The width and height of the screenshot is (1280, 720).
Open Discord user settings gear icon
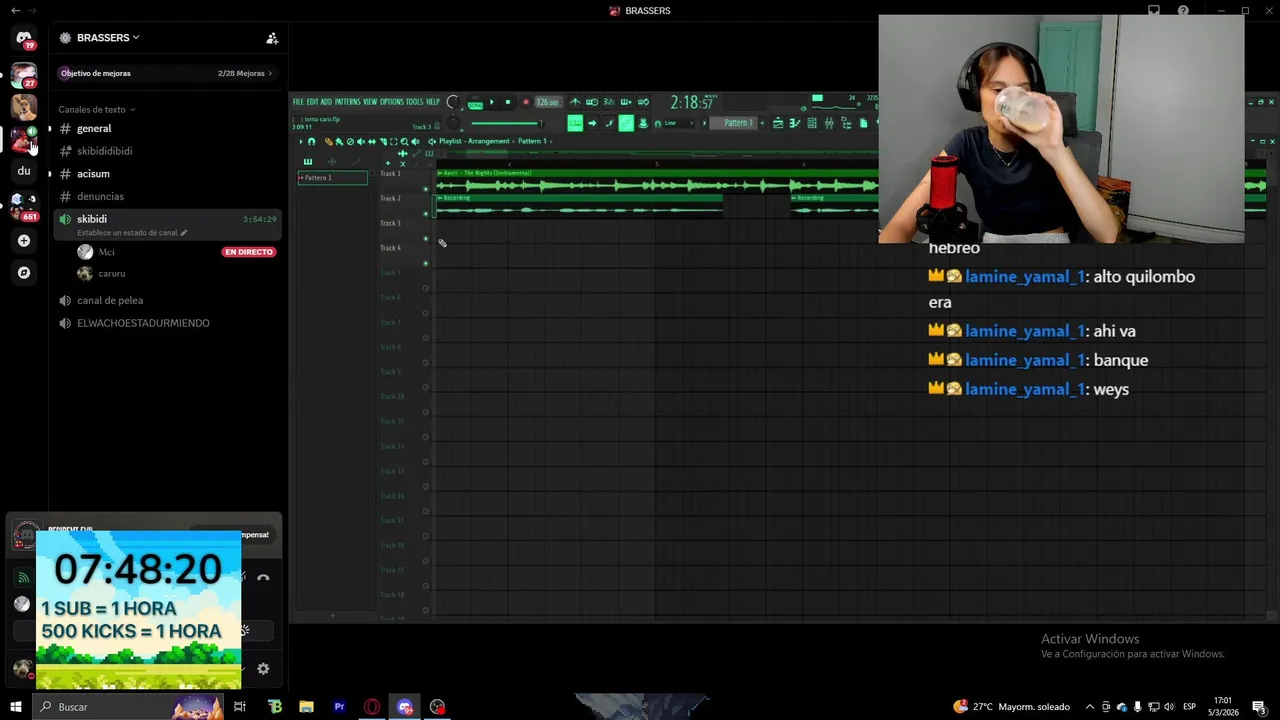263,669
